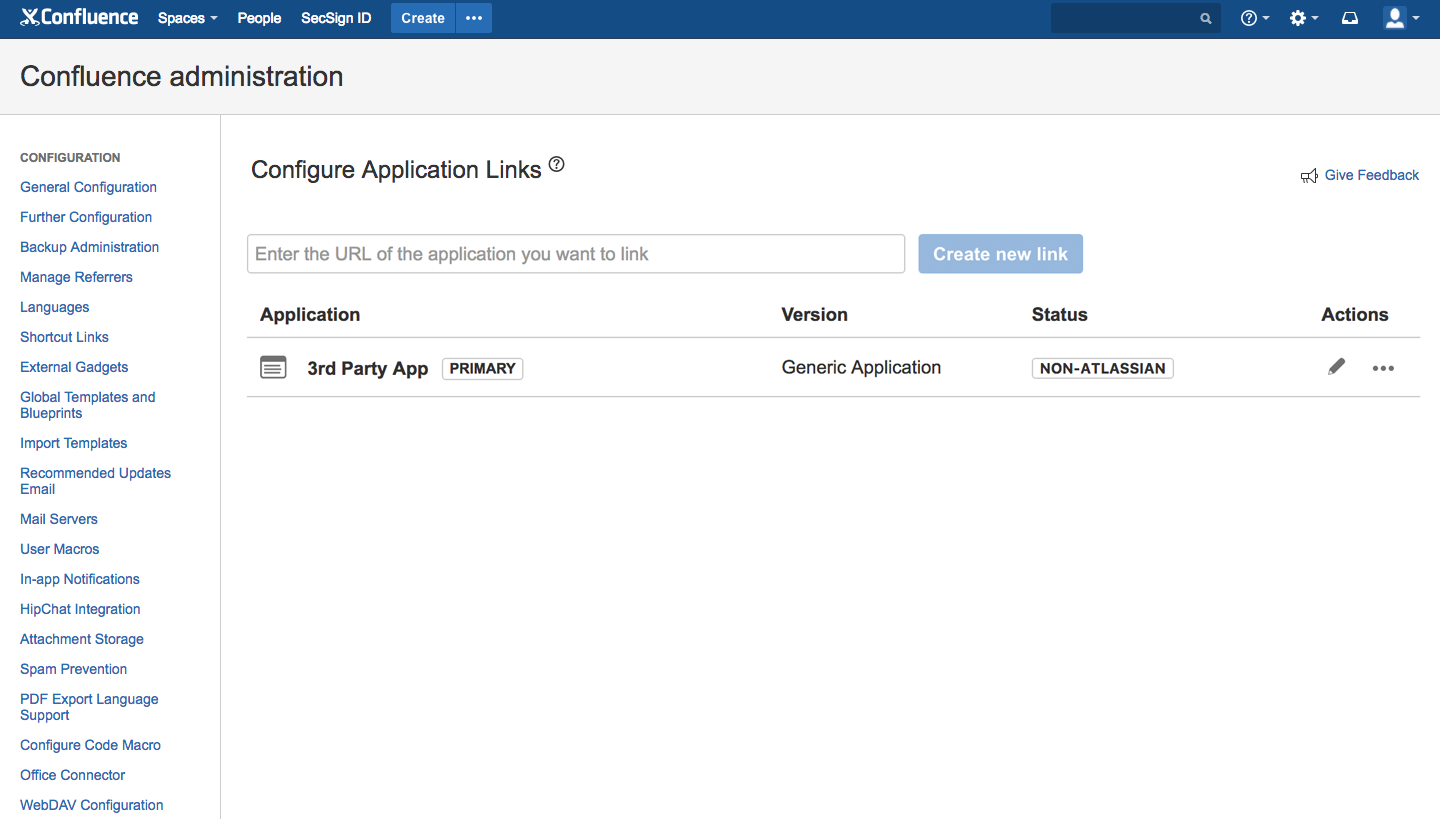
Task: Click the help icon next to Configure Application Links
Action: tap(557, 164)
